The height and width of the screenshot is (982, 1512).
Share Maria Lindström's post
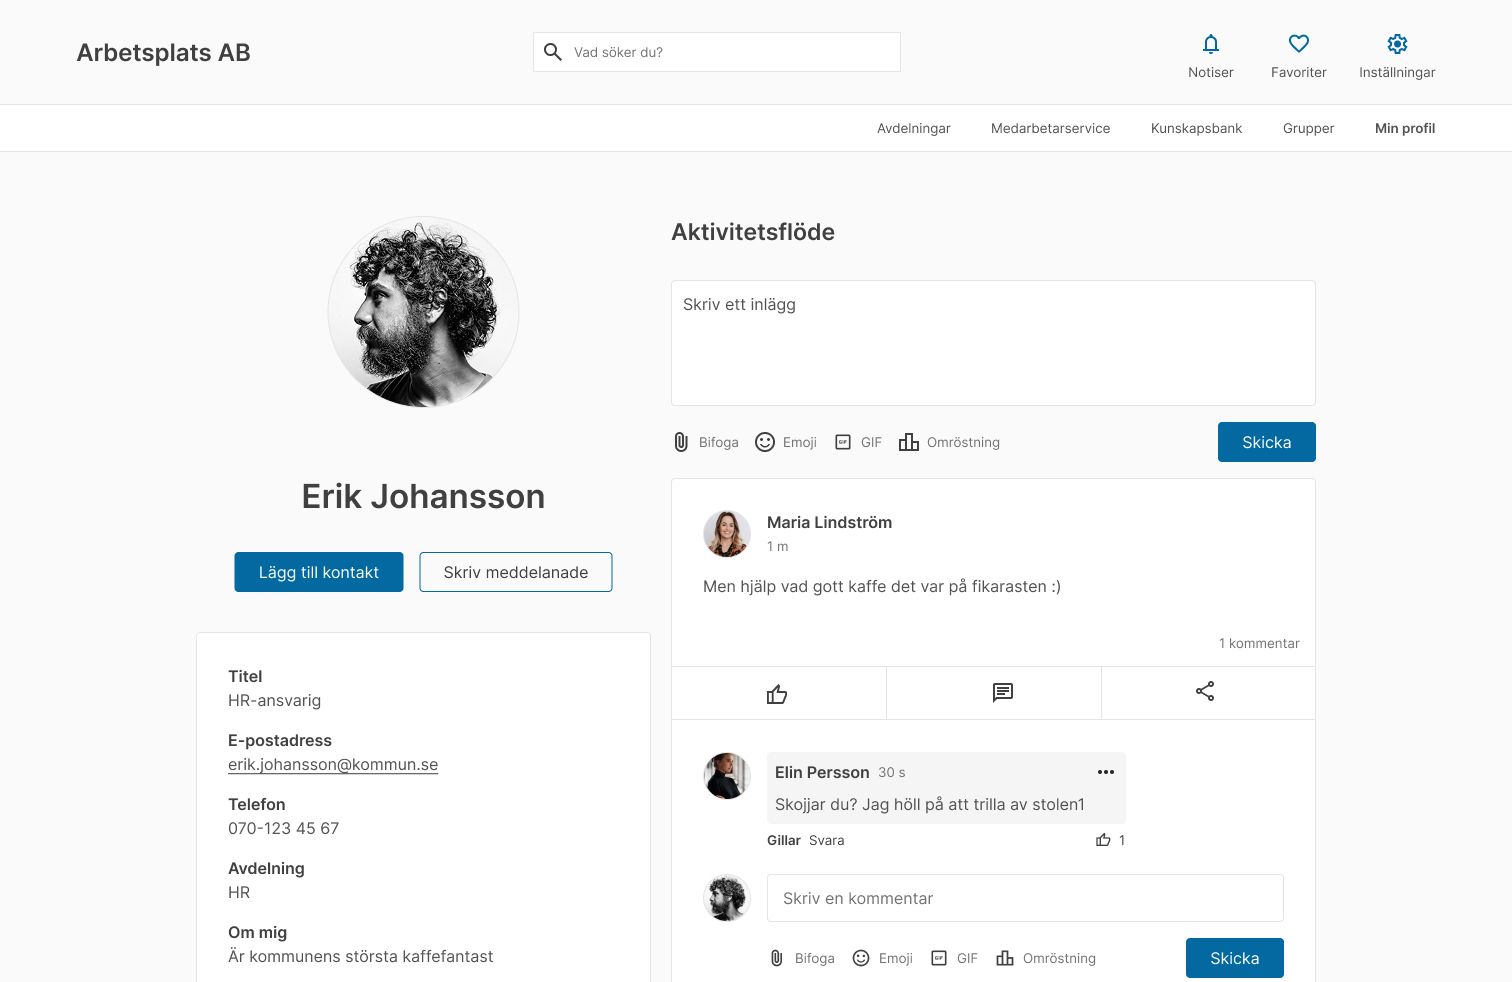click(x=1205, y=692)
